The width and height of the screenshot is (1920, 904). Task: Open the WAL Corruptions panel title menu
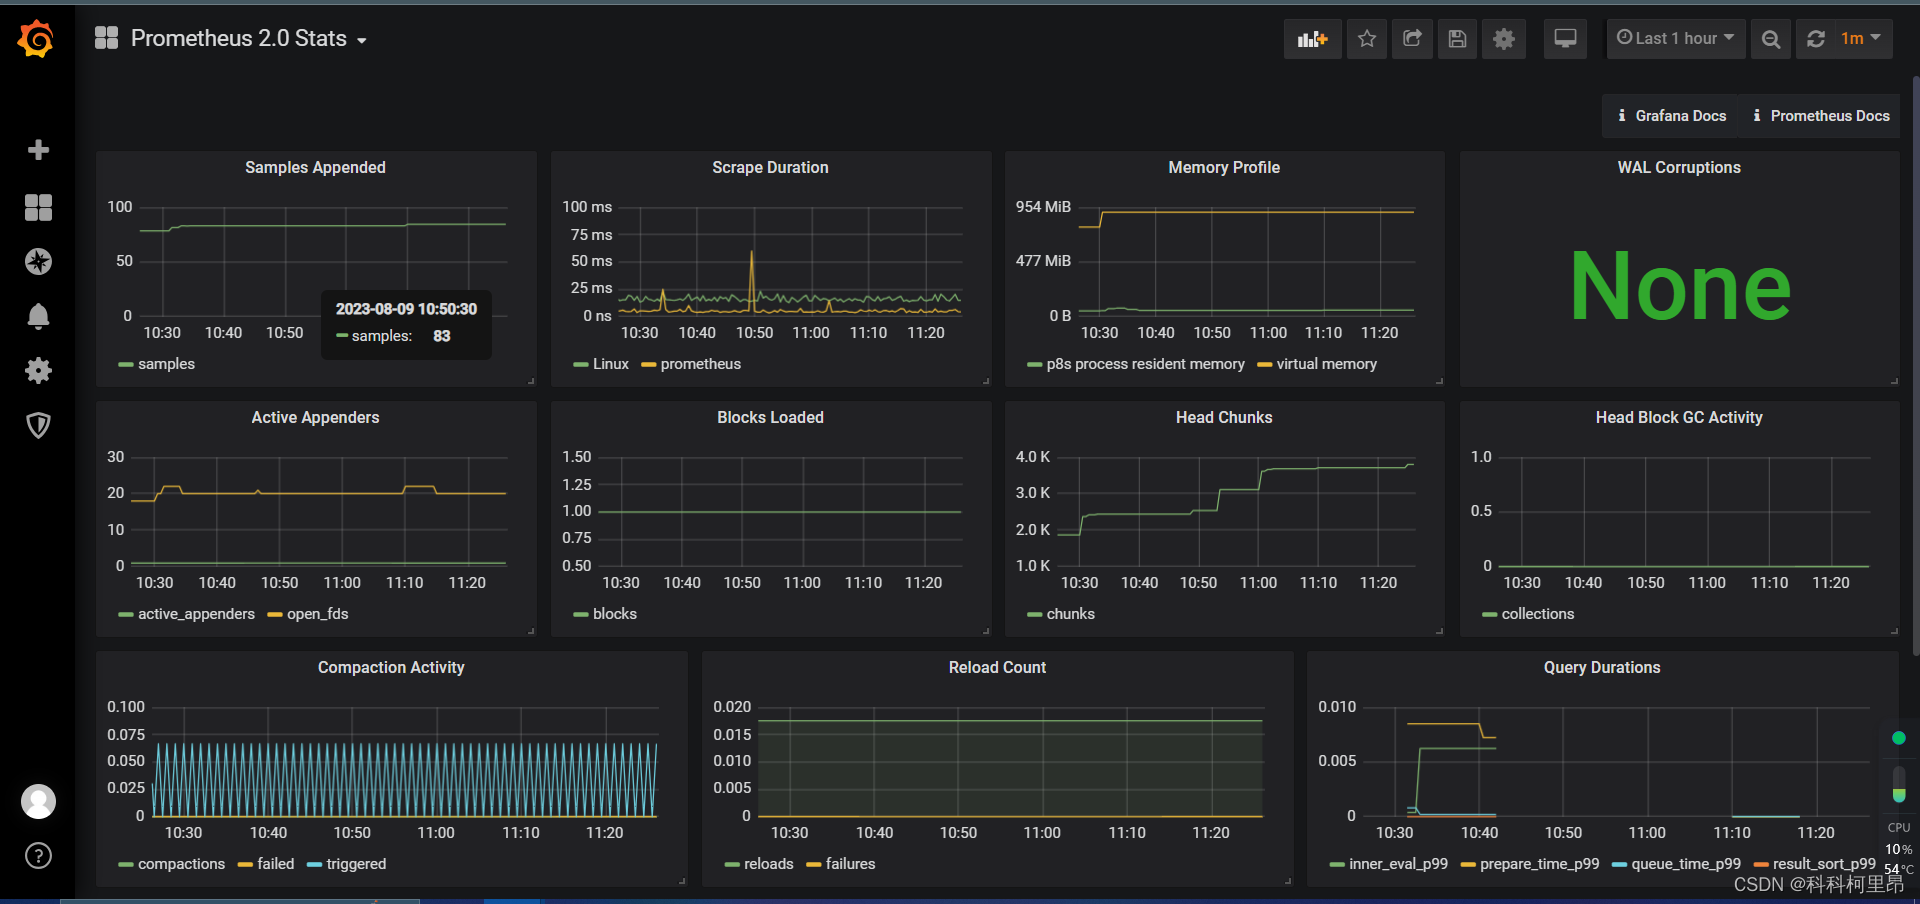pyautogui.click(x=1679, y=167)
